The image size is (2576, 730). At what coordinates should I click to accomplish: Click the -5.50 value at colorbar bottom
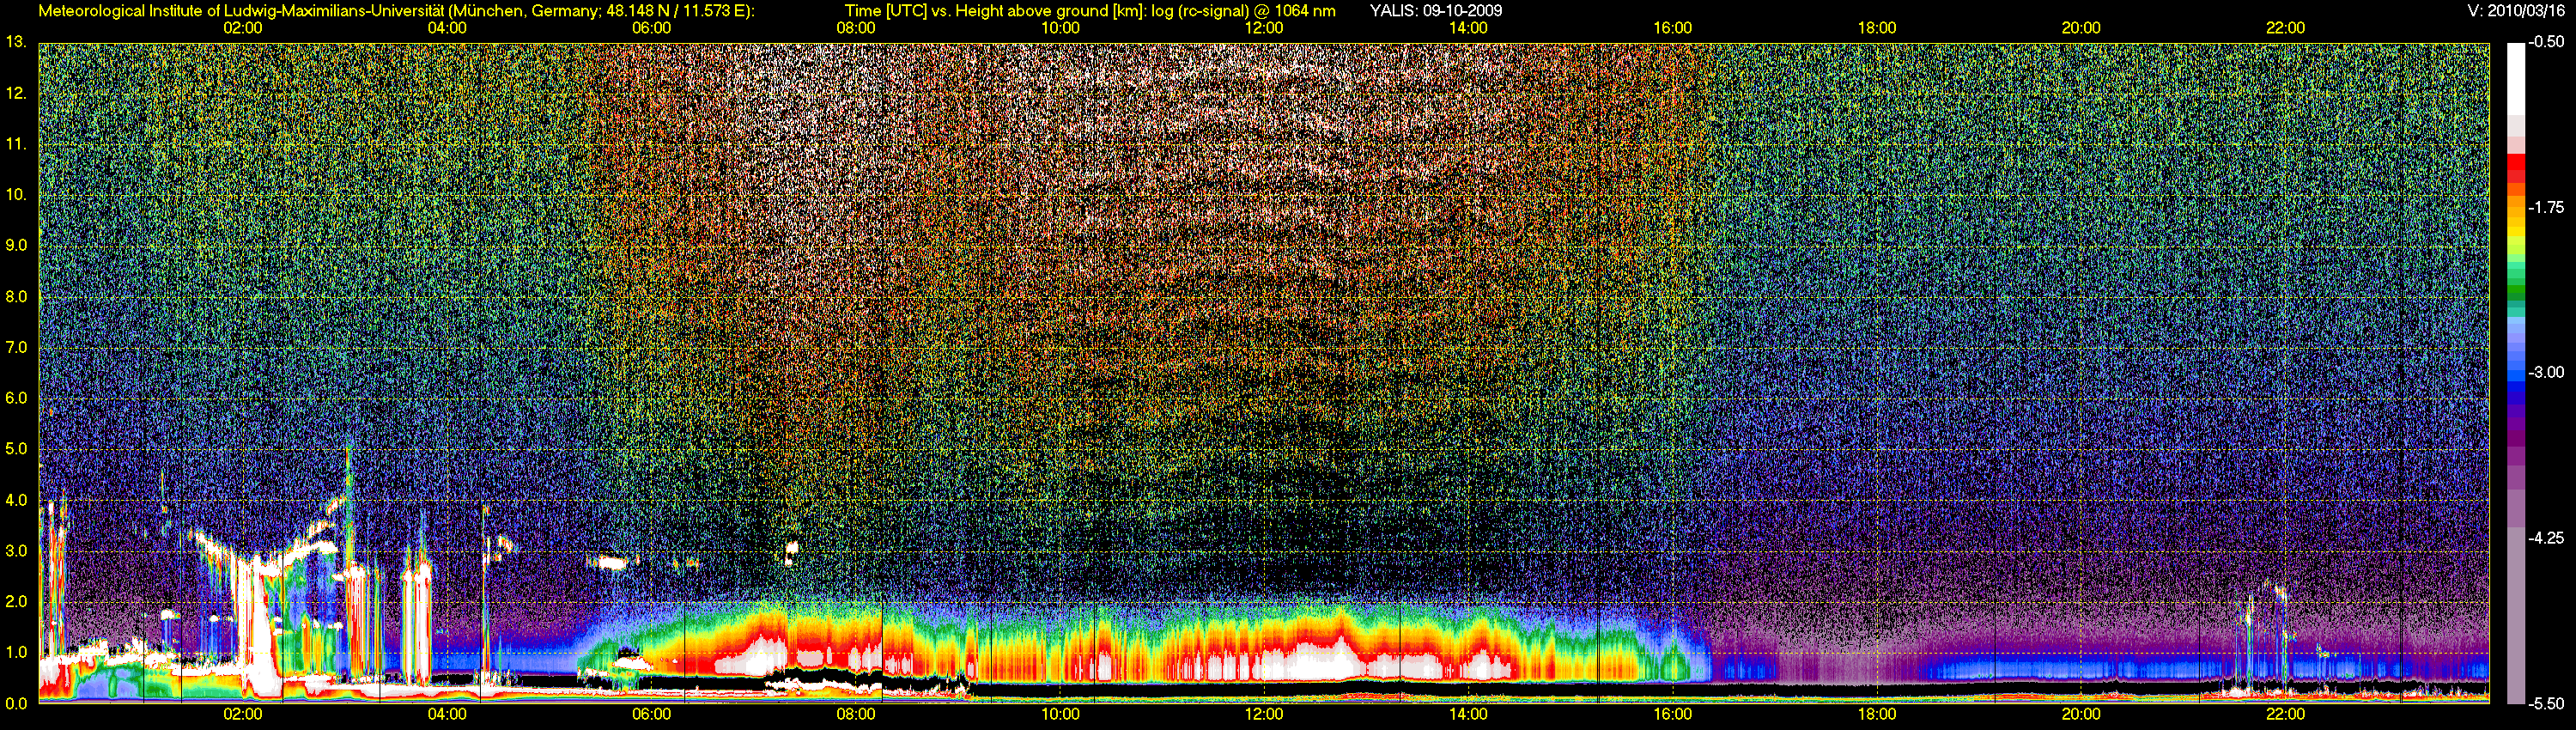click(2546, 704)
